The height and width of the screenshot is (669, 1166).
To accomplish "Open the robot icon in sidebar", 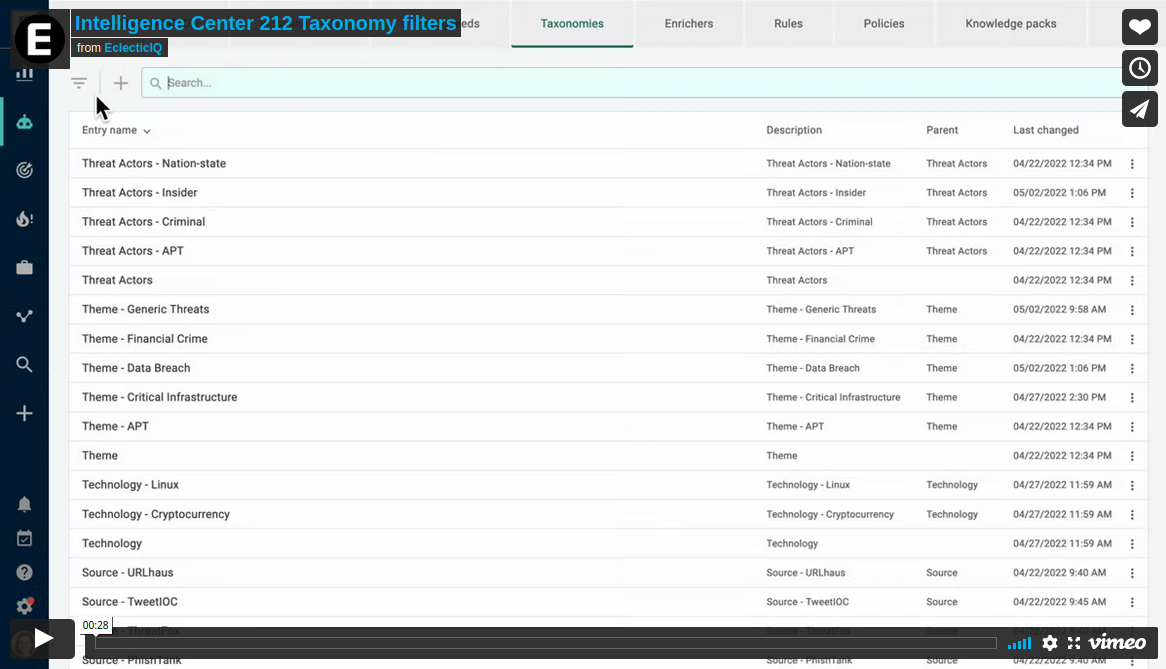I will pyautogui.click(x=24, y=122).
